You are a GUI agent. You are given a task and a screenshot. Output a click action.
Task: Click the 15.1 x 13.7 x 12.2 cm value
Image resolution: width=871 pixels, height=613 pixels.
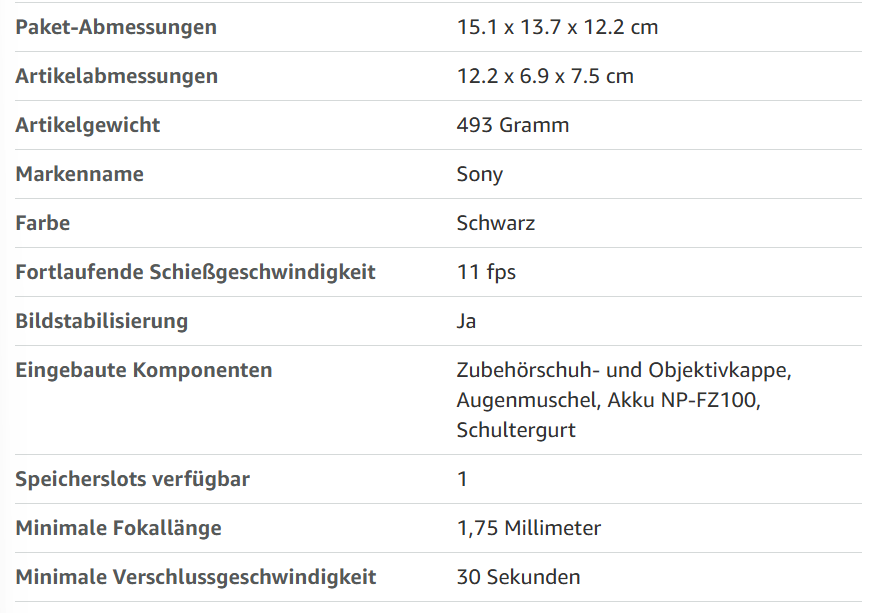[557, 27]
